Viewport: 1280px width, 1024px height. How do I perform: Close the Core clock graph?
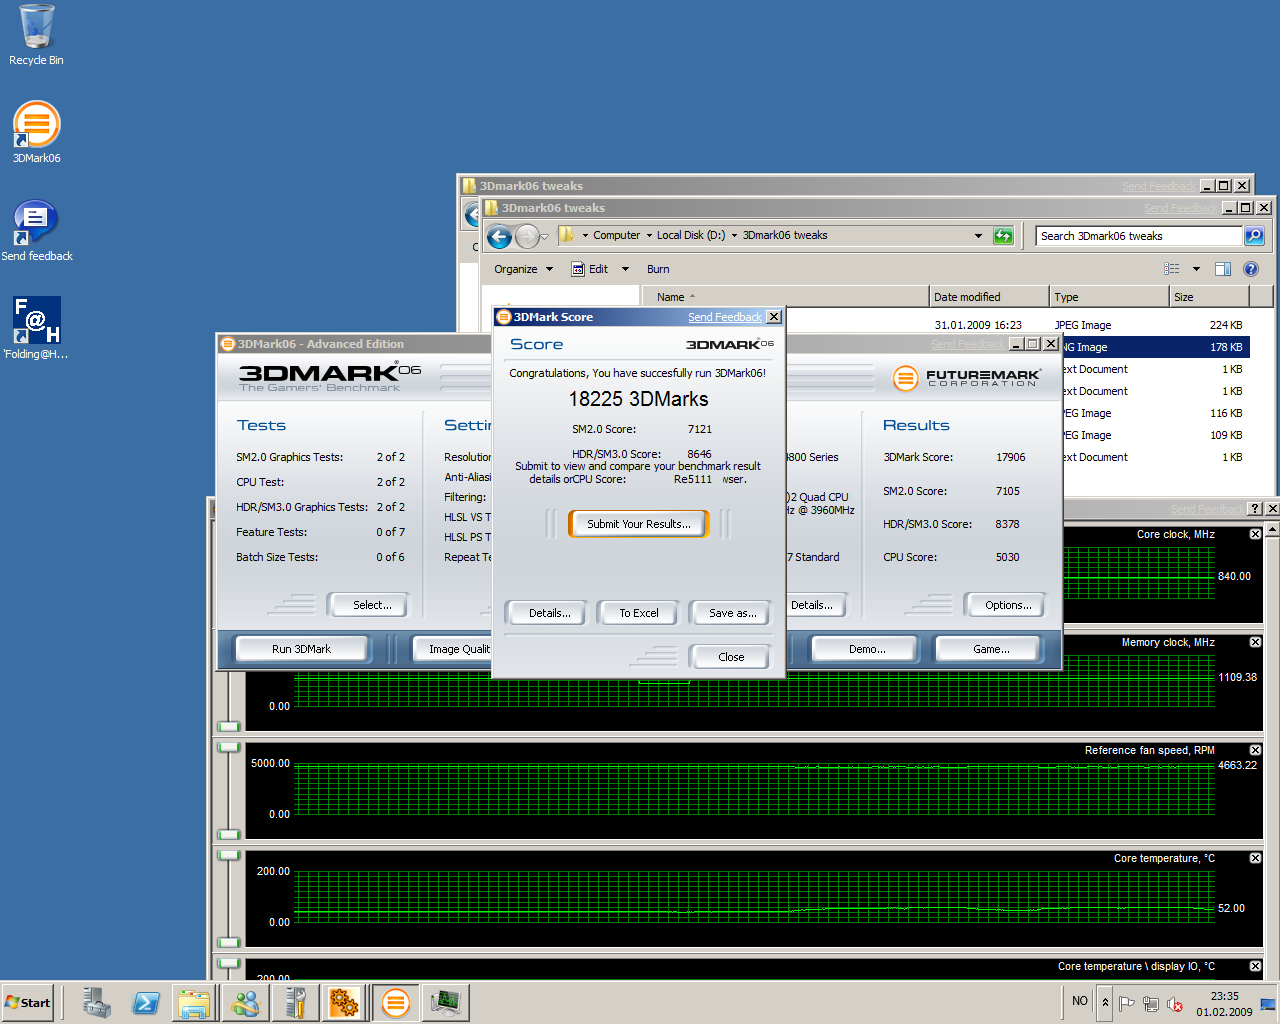tap(1255, 534)
